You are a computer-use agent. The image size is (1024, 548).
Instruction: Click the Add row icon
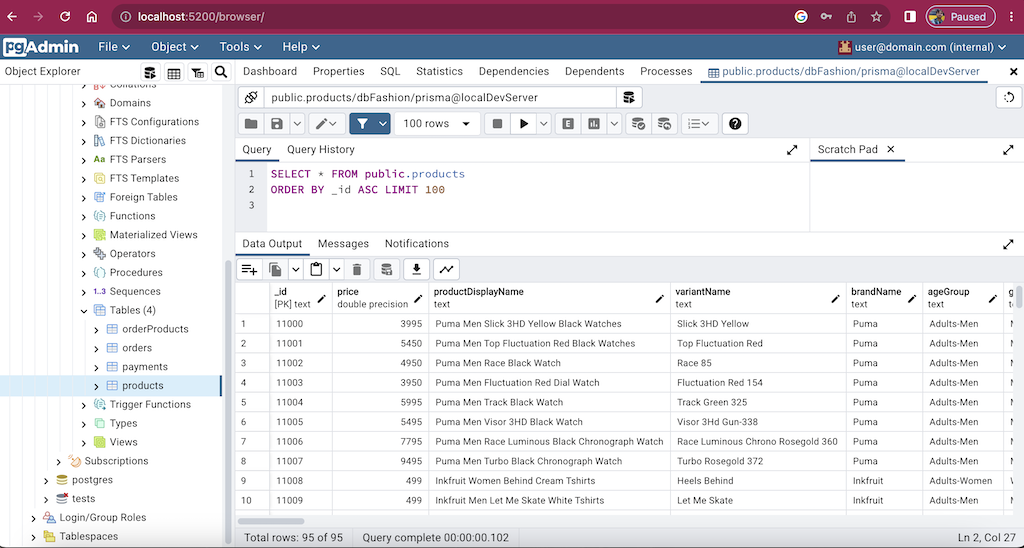click(x=249, y=269)
